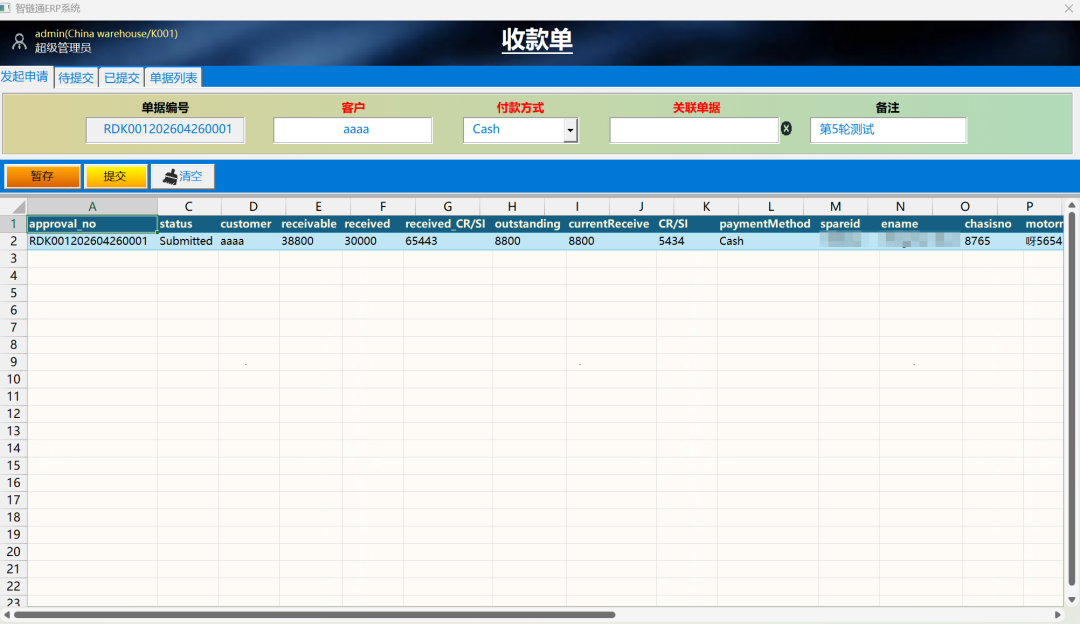Click the aaaa customer cell in grid
Screen dimensions: 1080x624
coord(249,241)
